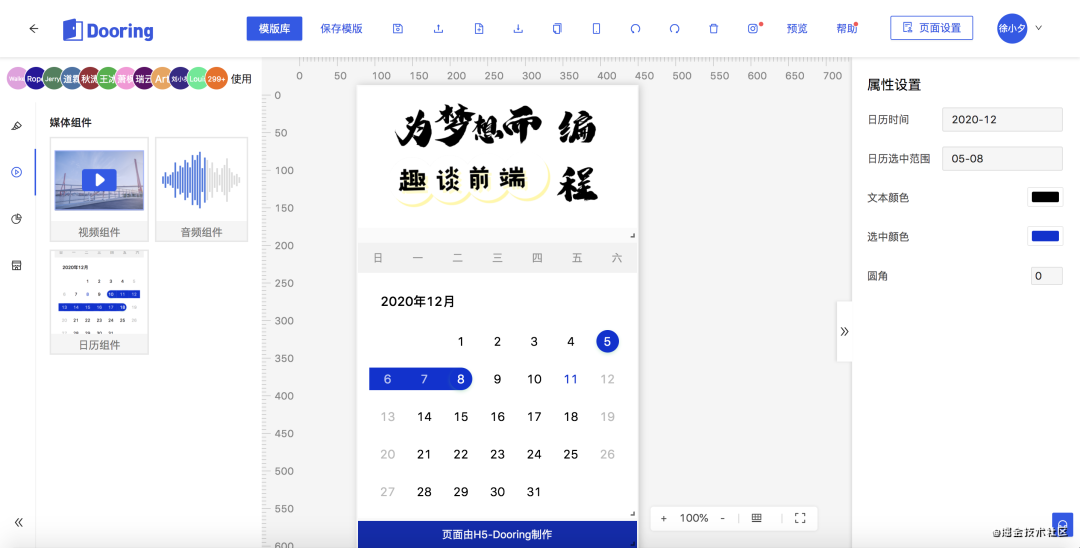Click the 100% zoom value

694,518
